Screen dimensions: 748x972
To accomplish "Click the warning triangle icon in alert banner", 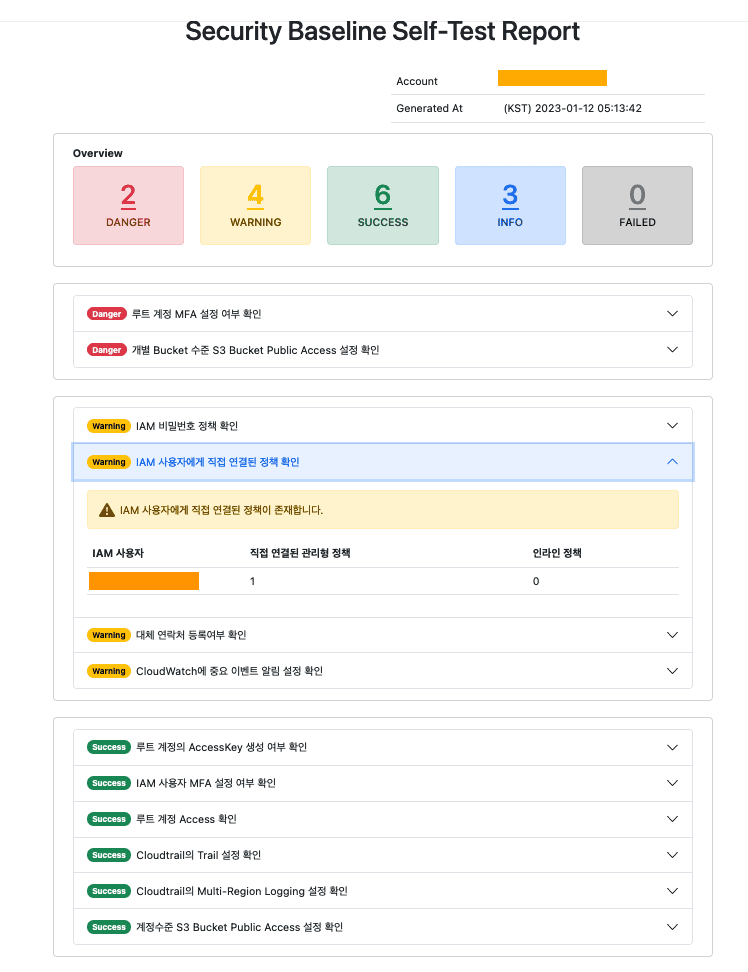I will tap(107, 510).
